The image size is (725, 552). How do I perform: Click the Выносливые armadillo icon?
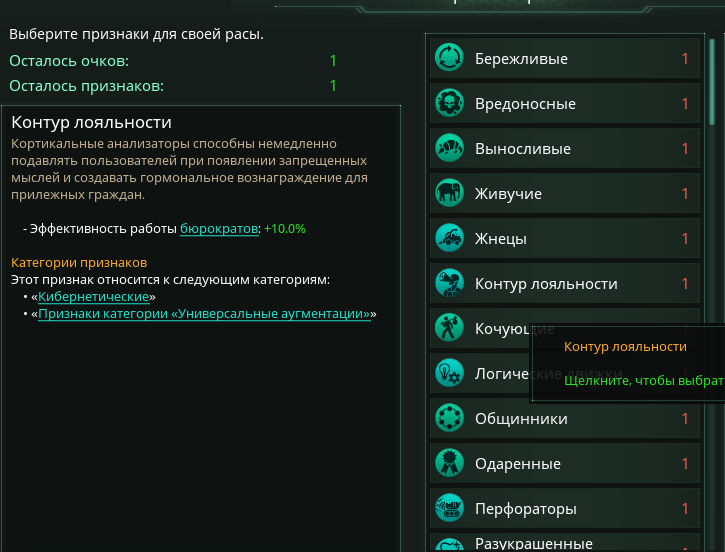tap(449, 148)
